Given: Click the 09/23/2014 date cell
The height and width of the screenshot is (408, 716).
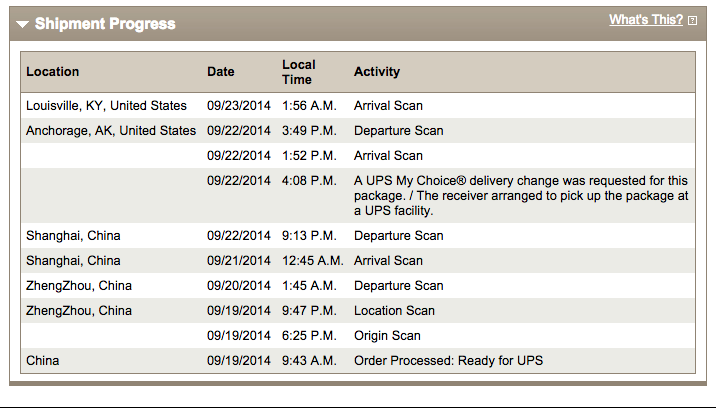Looking at the screenshot, I should 238,106.
